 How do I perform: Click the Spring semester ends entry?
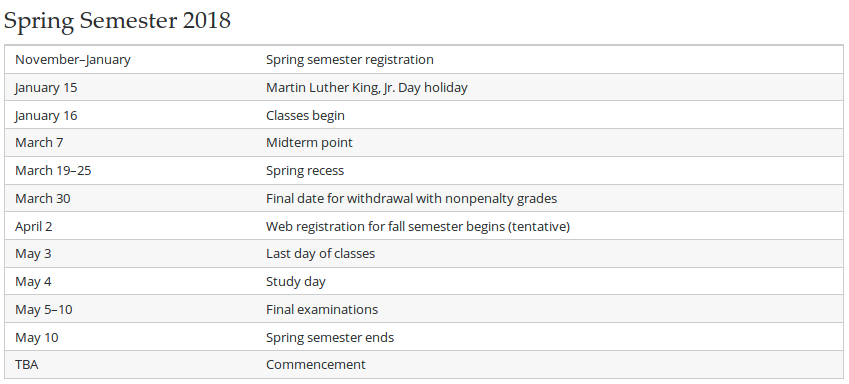pyautogui.click(x=330, y=337)
